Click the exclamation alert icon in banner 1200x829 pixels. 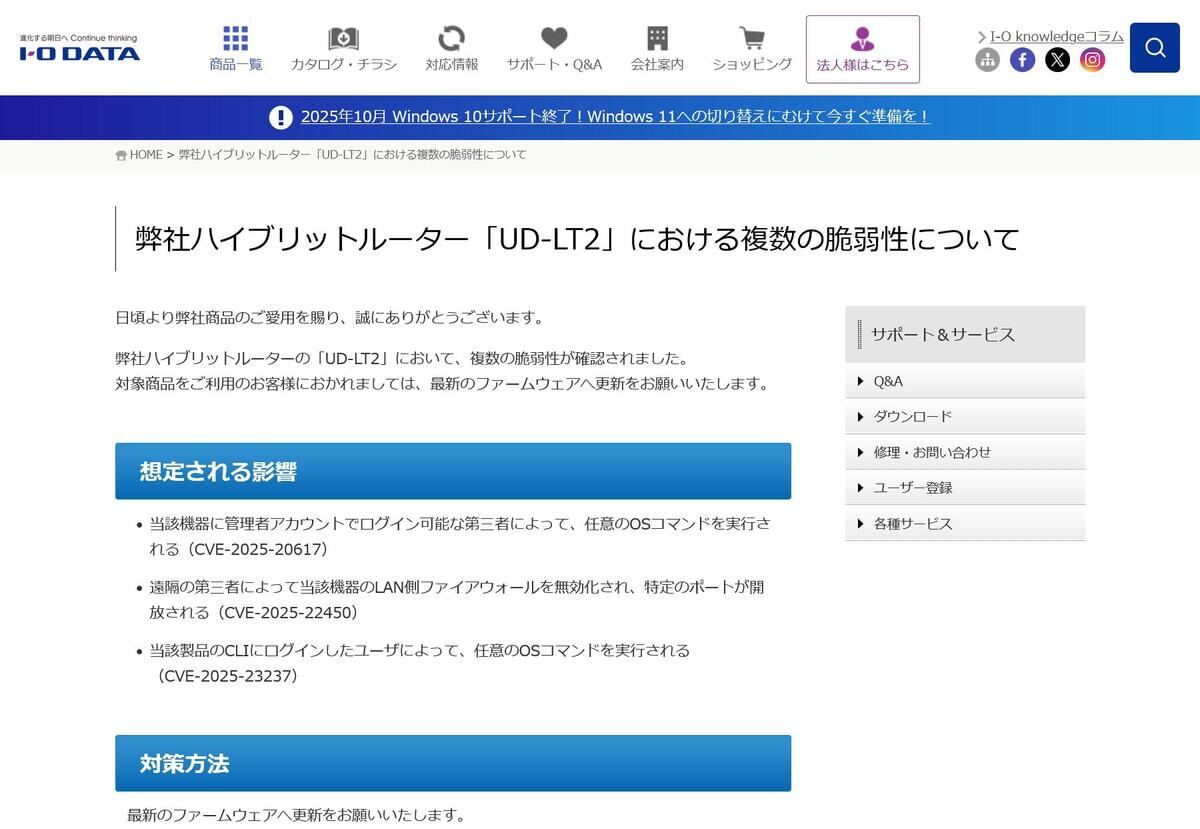coord(281,117)
